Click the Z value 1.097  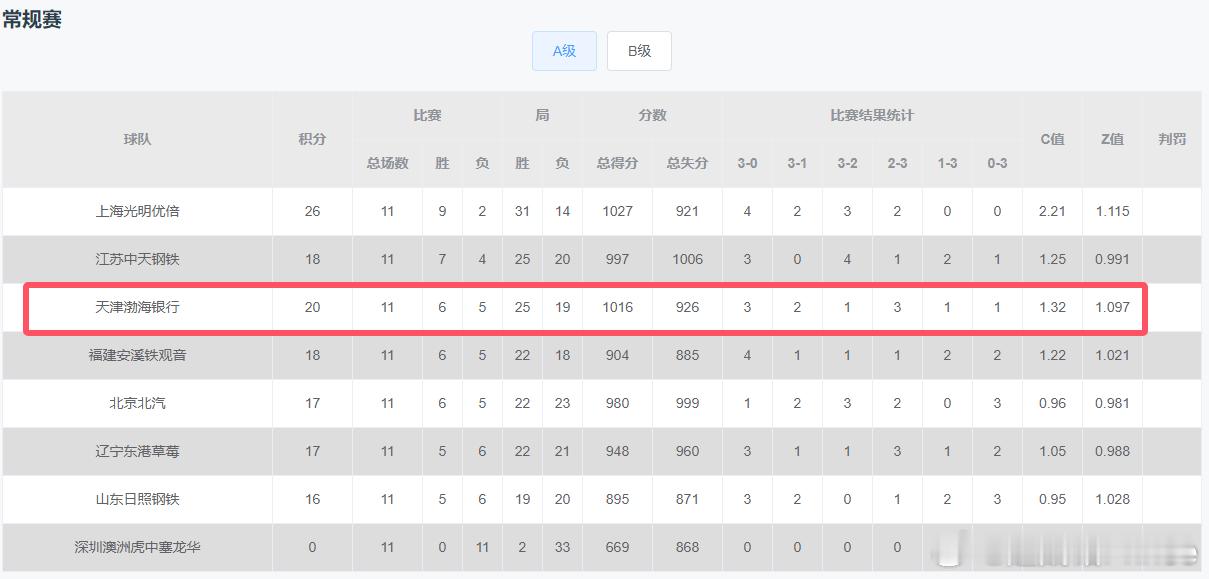(1112, 307)
